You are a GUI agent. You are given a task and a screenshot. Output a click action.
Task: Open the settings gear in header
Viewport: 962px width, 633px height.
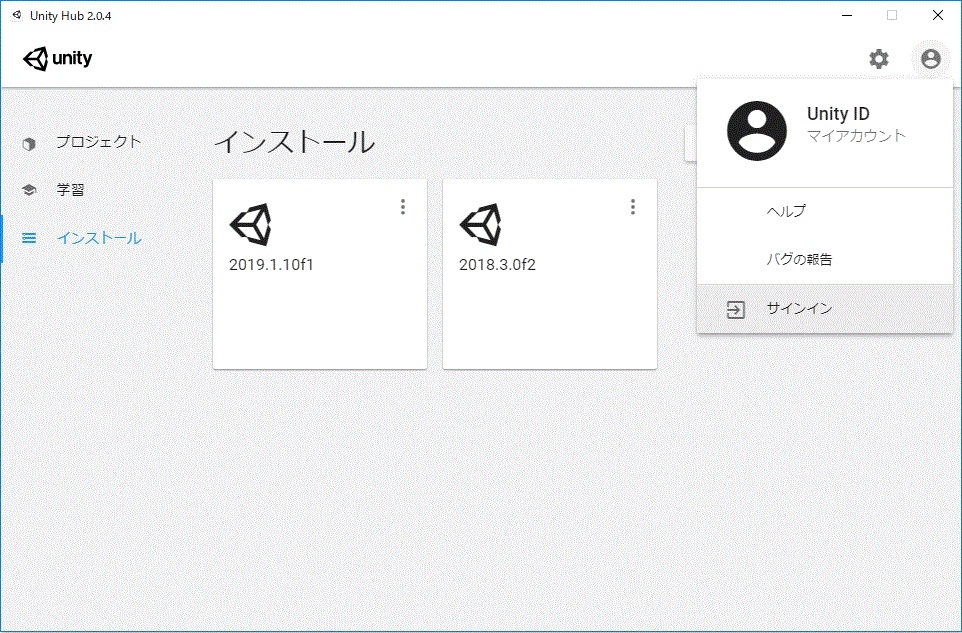[x=878, y=59]
